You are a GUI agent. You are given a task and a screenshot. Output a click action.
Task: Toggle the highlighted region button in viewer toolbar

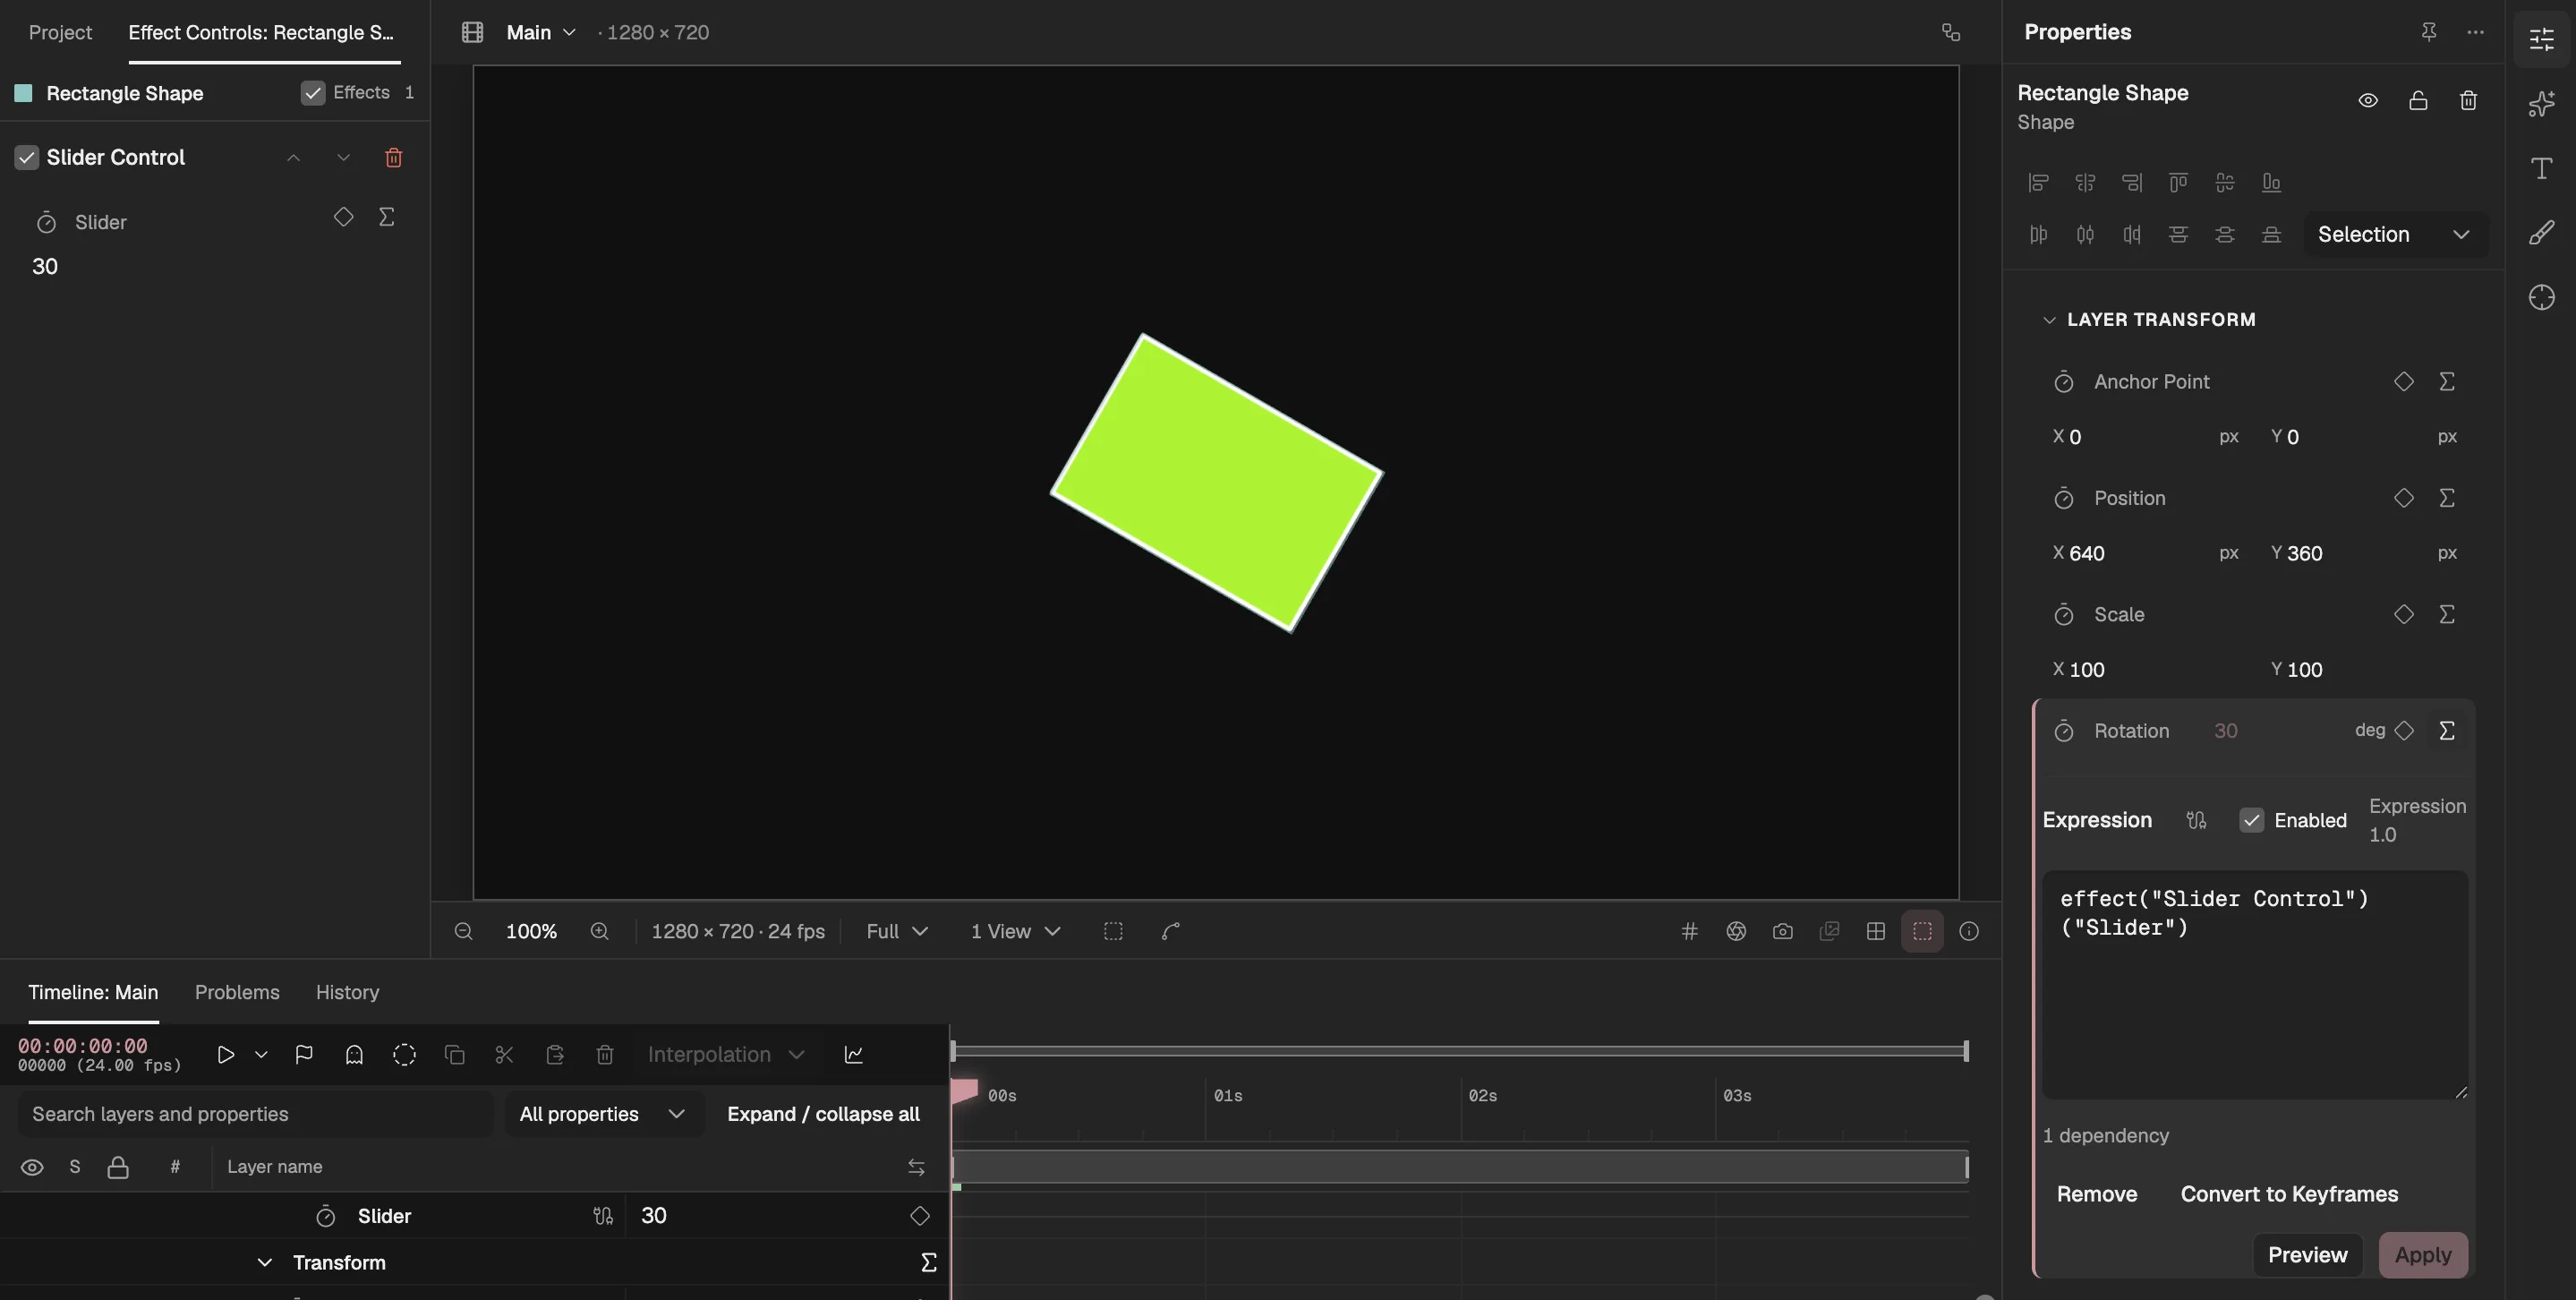(1921, 931)
